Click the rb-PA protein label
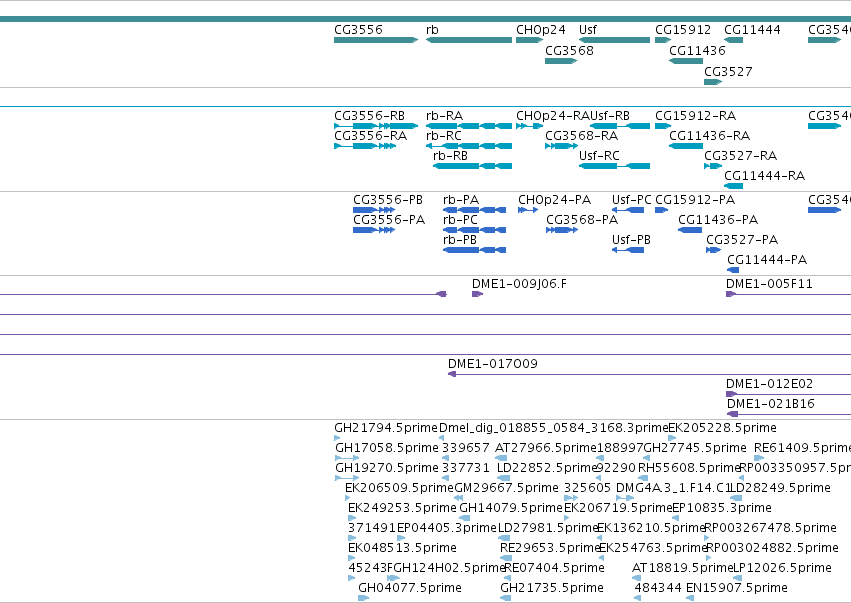Image resolution: width=851 pixels, height=603 pixels. 461,200
